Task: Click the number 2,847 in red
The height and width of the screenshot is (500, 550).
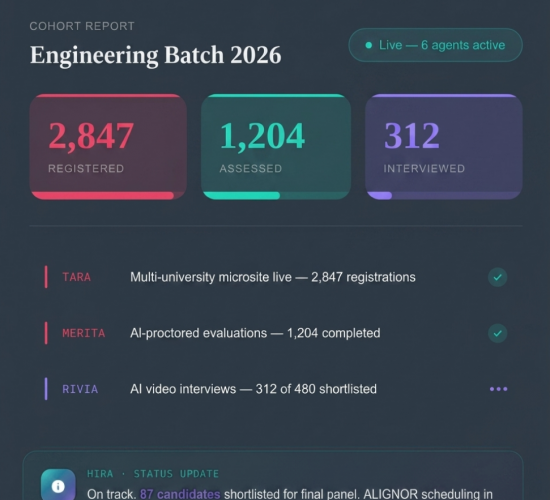Action: pos(91,136)
